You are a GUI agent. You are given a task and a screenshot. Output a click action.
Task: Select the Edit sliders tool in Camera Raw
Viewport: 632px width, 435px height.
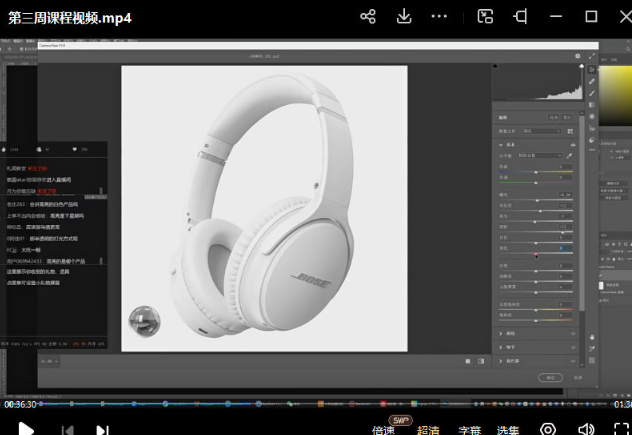tap(592, 69)
